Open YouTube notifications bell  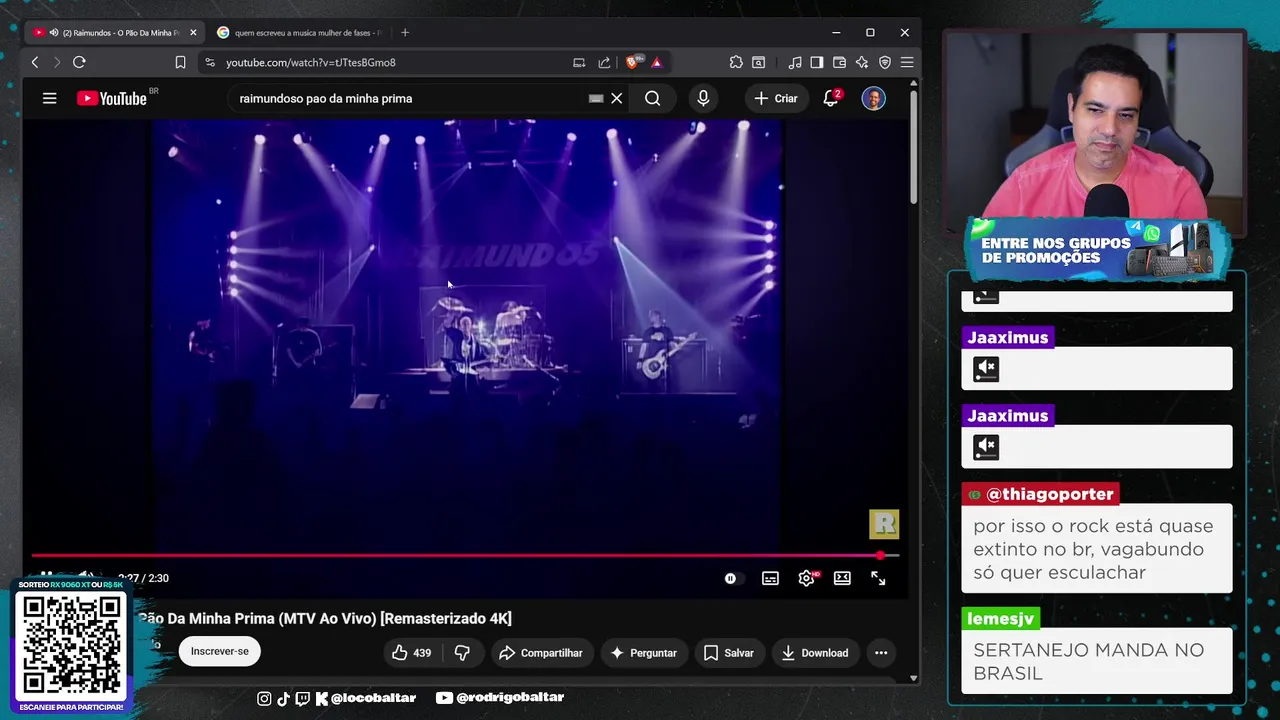[831, 98]
